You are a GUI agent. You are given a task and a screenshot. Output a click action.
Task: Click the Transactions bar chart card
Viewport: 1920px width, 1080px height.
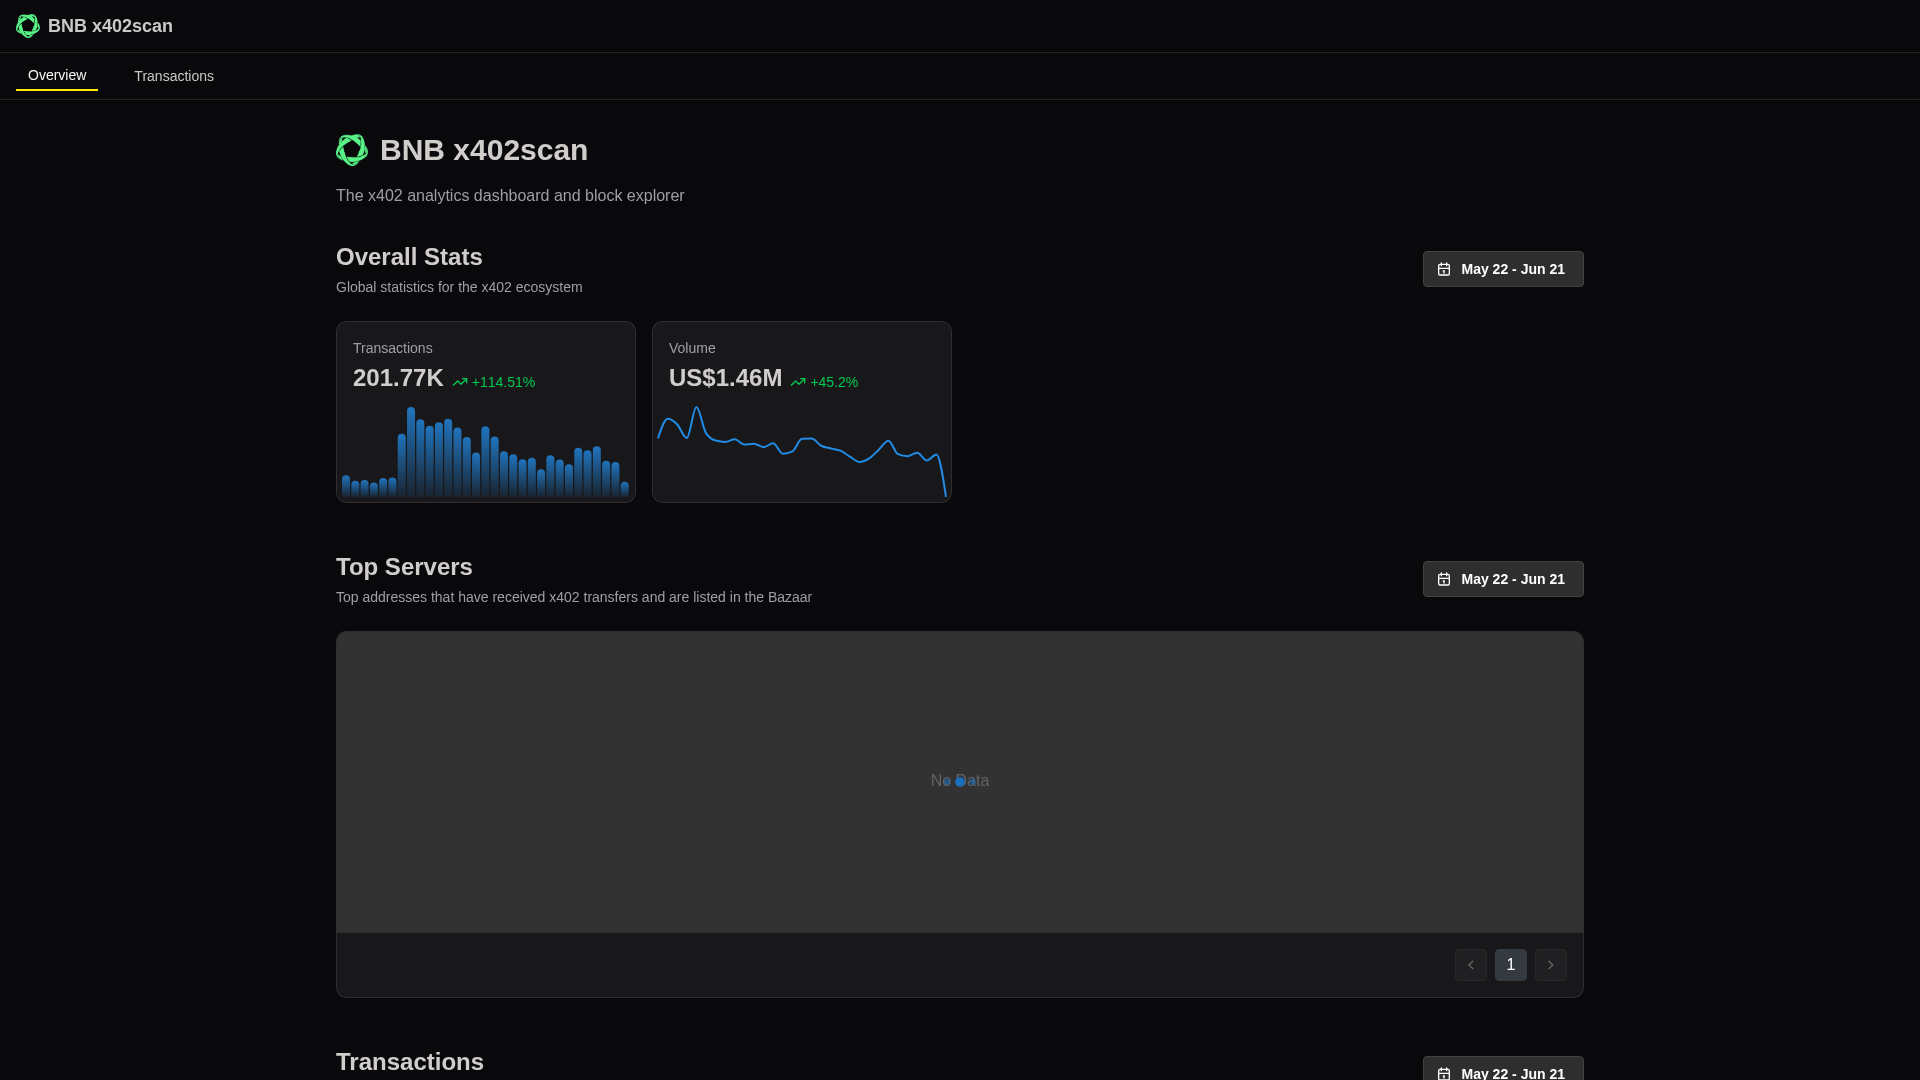click(486, 412)
